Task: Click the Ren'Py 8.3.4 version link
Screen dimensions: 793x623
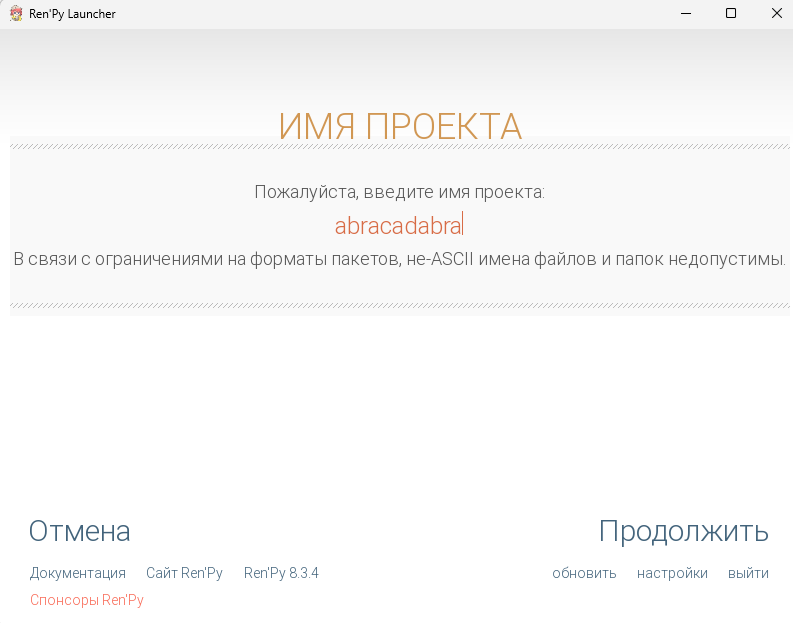Action: pyautogui.click(x=281, y=573)
